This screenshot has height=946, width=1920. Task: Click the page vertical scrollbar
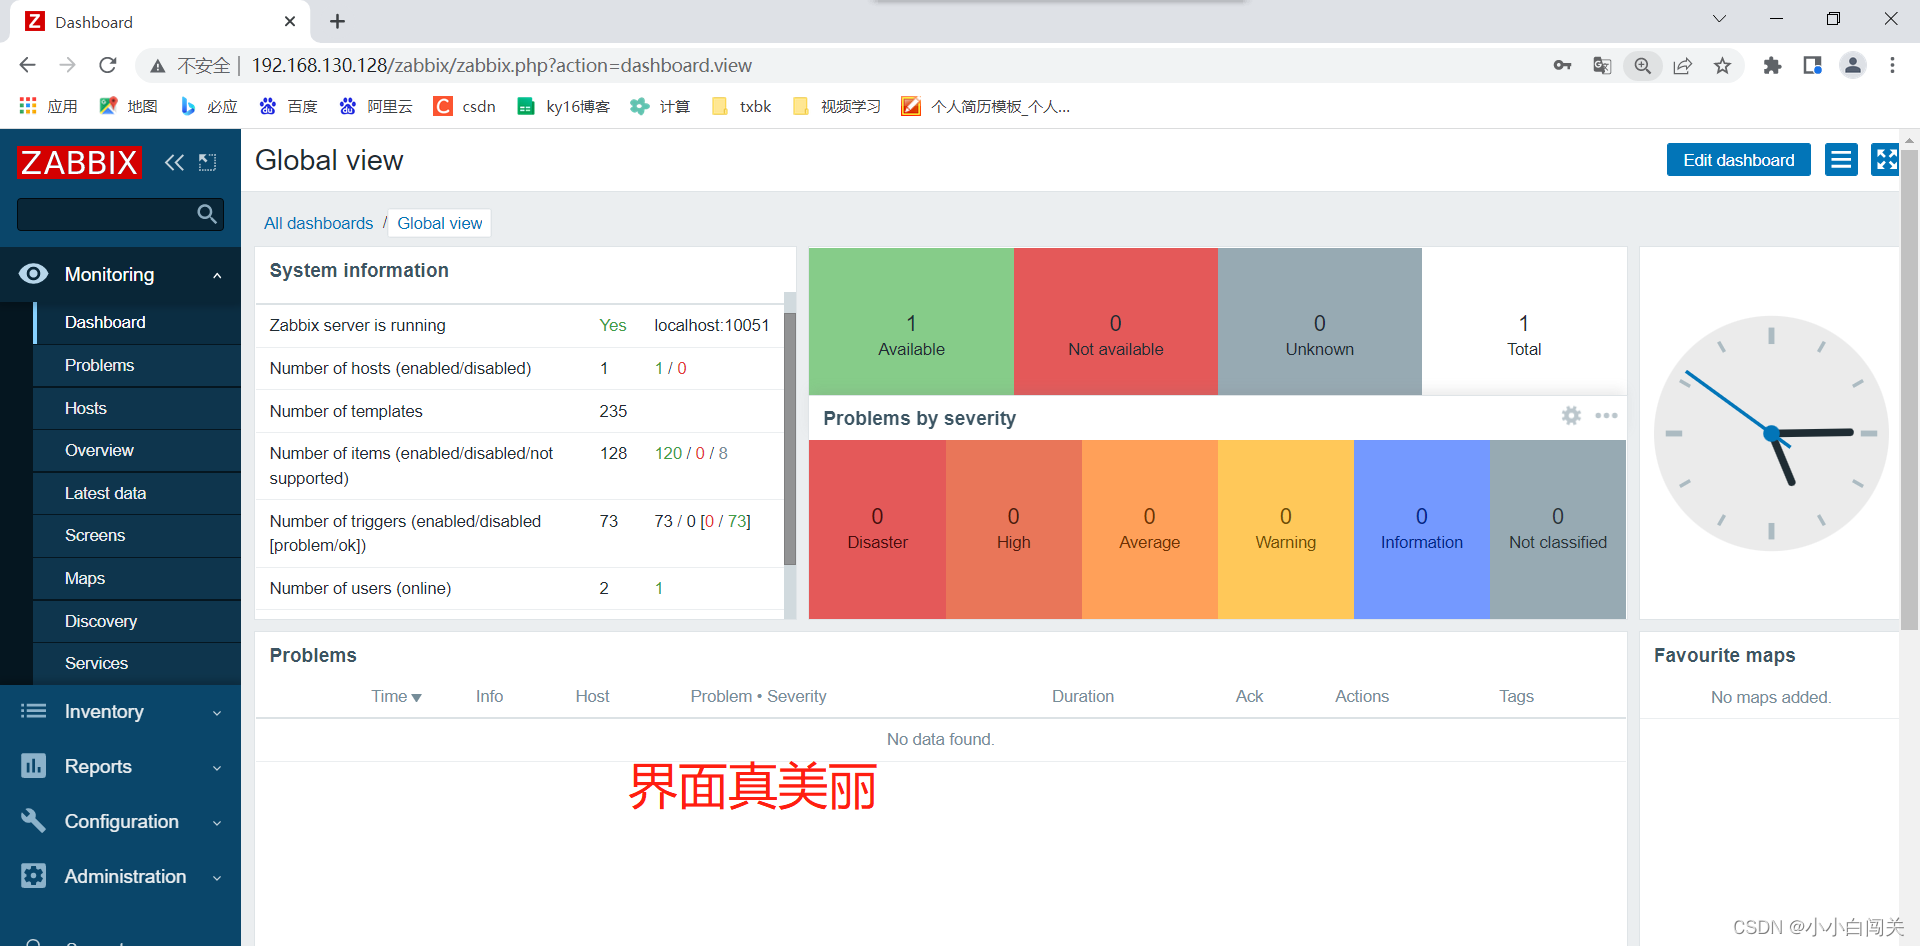1909,390
